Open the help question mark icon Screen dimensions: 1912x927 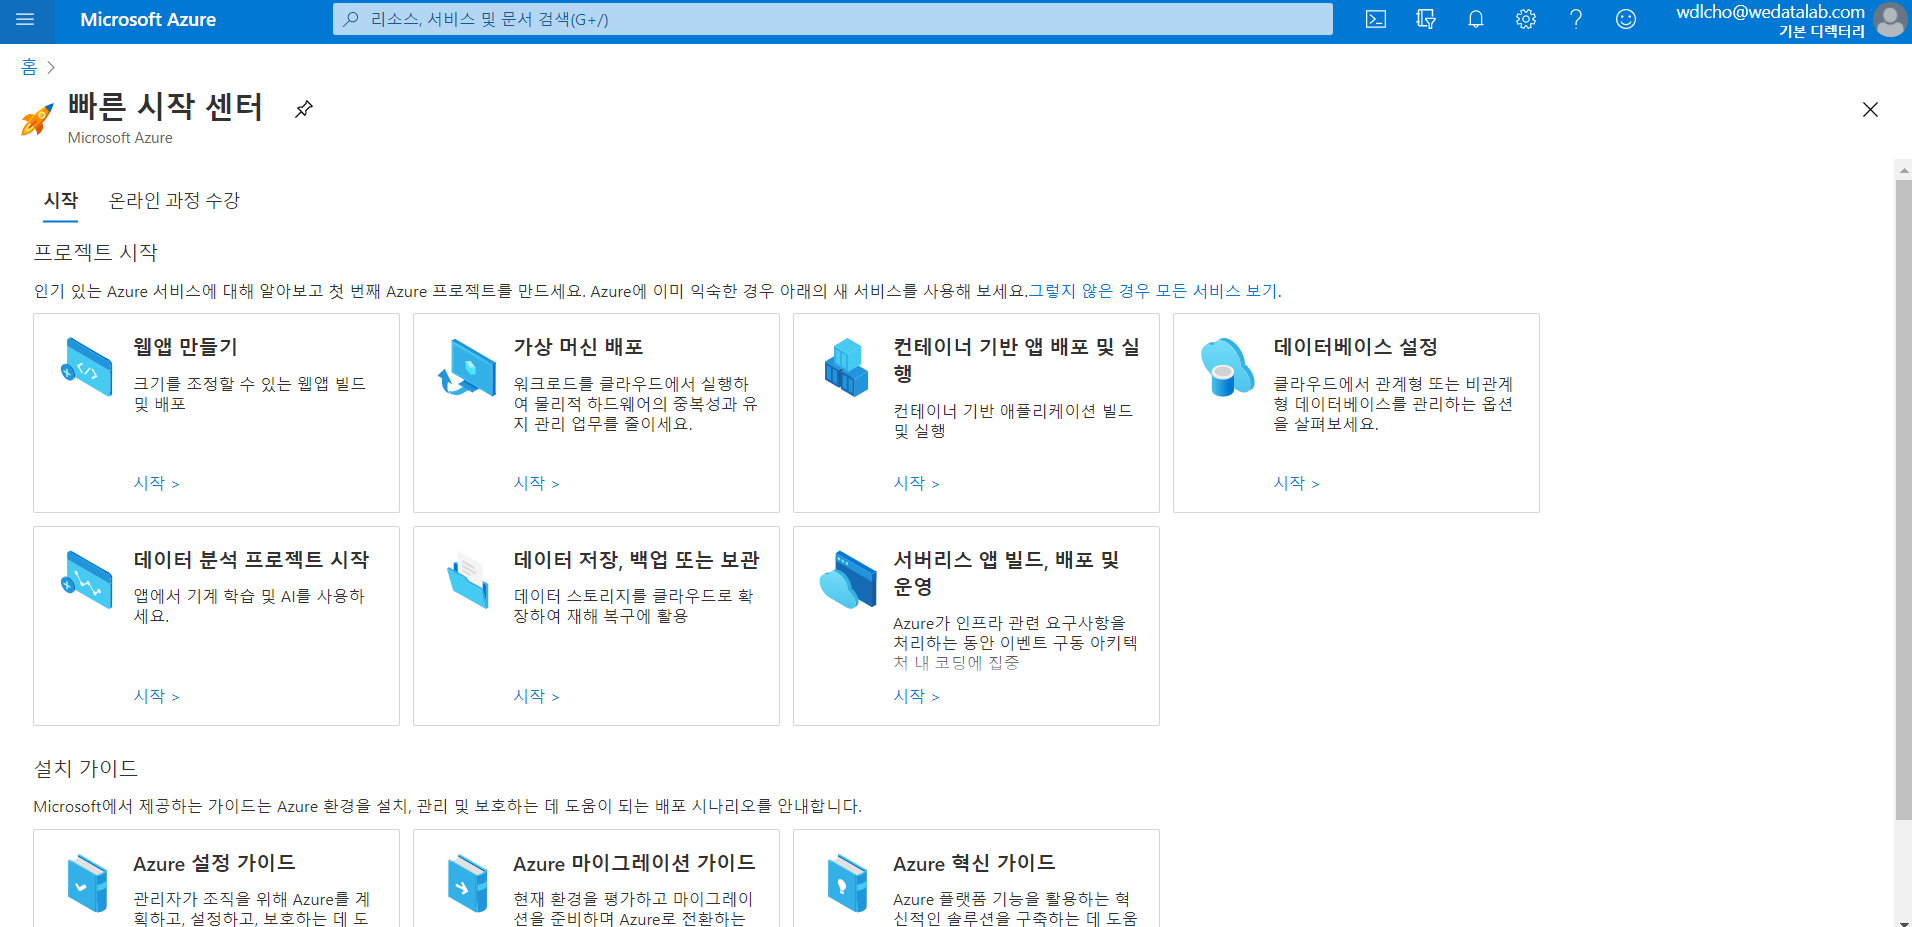(1576, 19)
